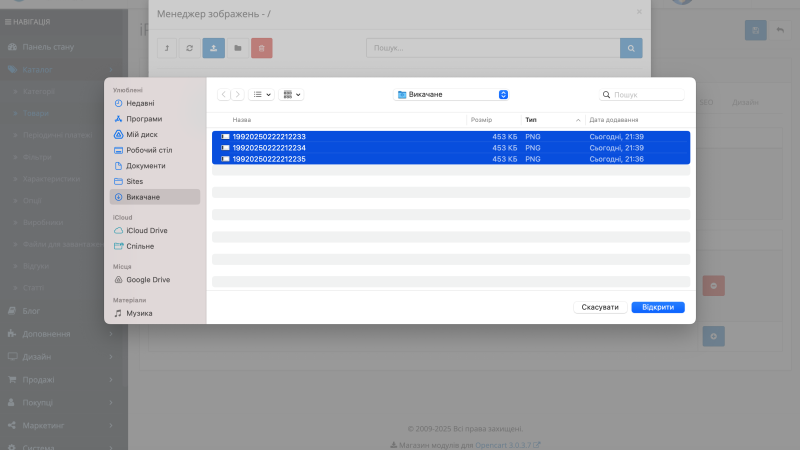Click blue add image button
Viewport: 800px width, 450px height.
click(713, 336)
